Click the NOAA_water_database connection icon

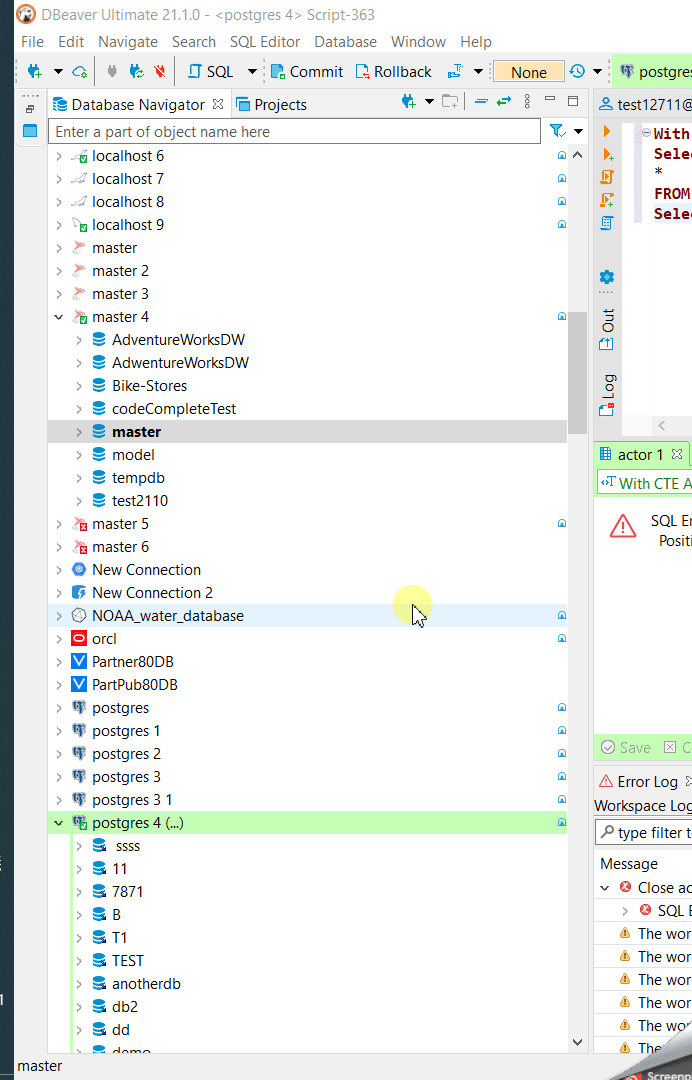tap(80, 616)
